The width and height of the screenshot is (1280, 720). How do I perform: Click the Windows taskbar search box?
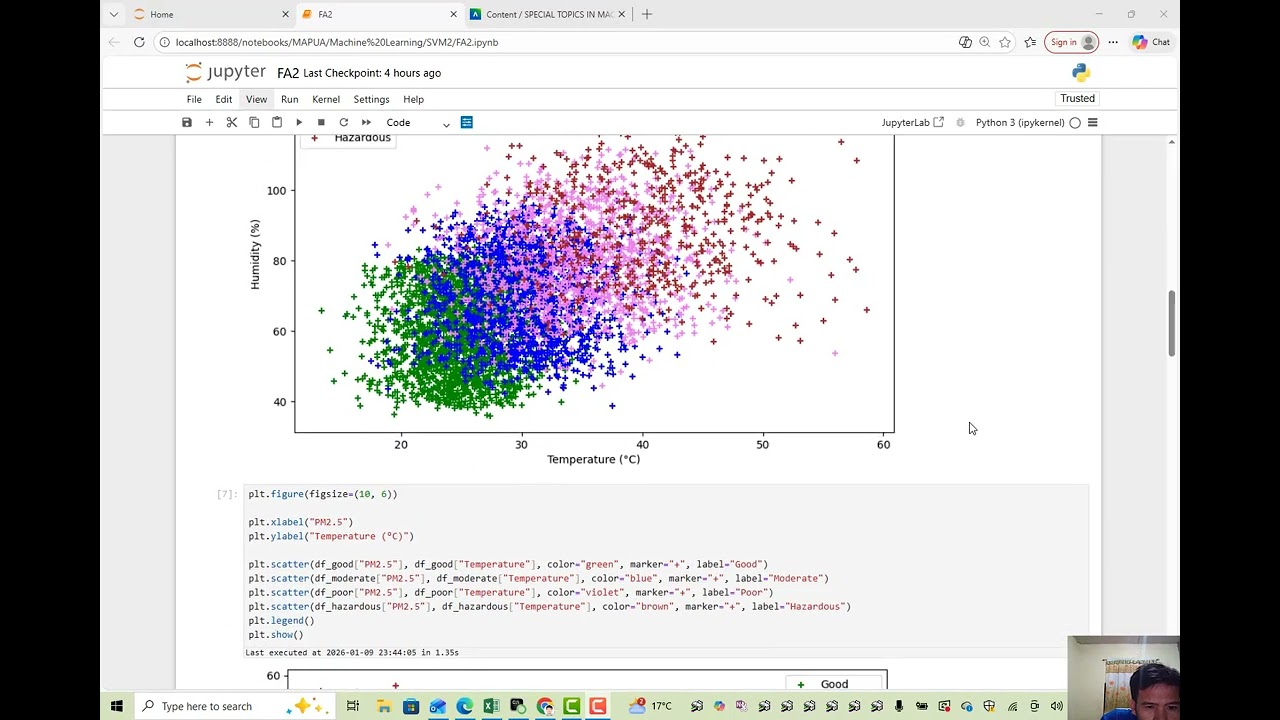(235, 706)
